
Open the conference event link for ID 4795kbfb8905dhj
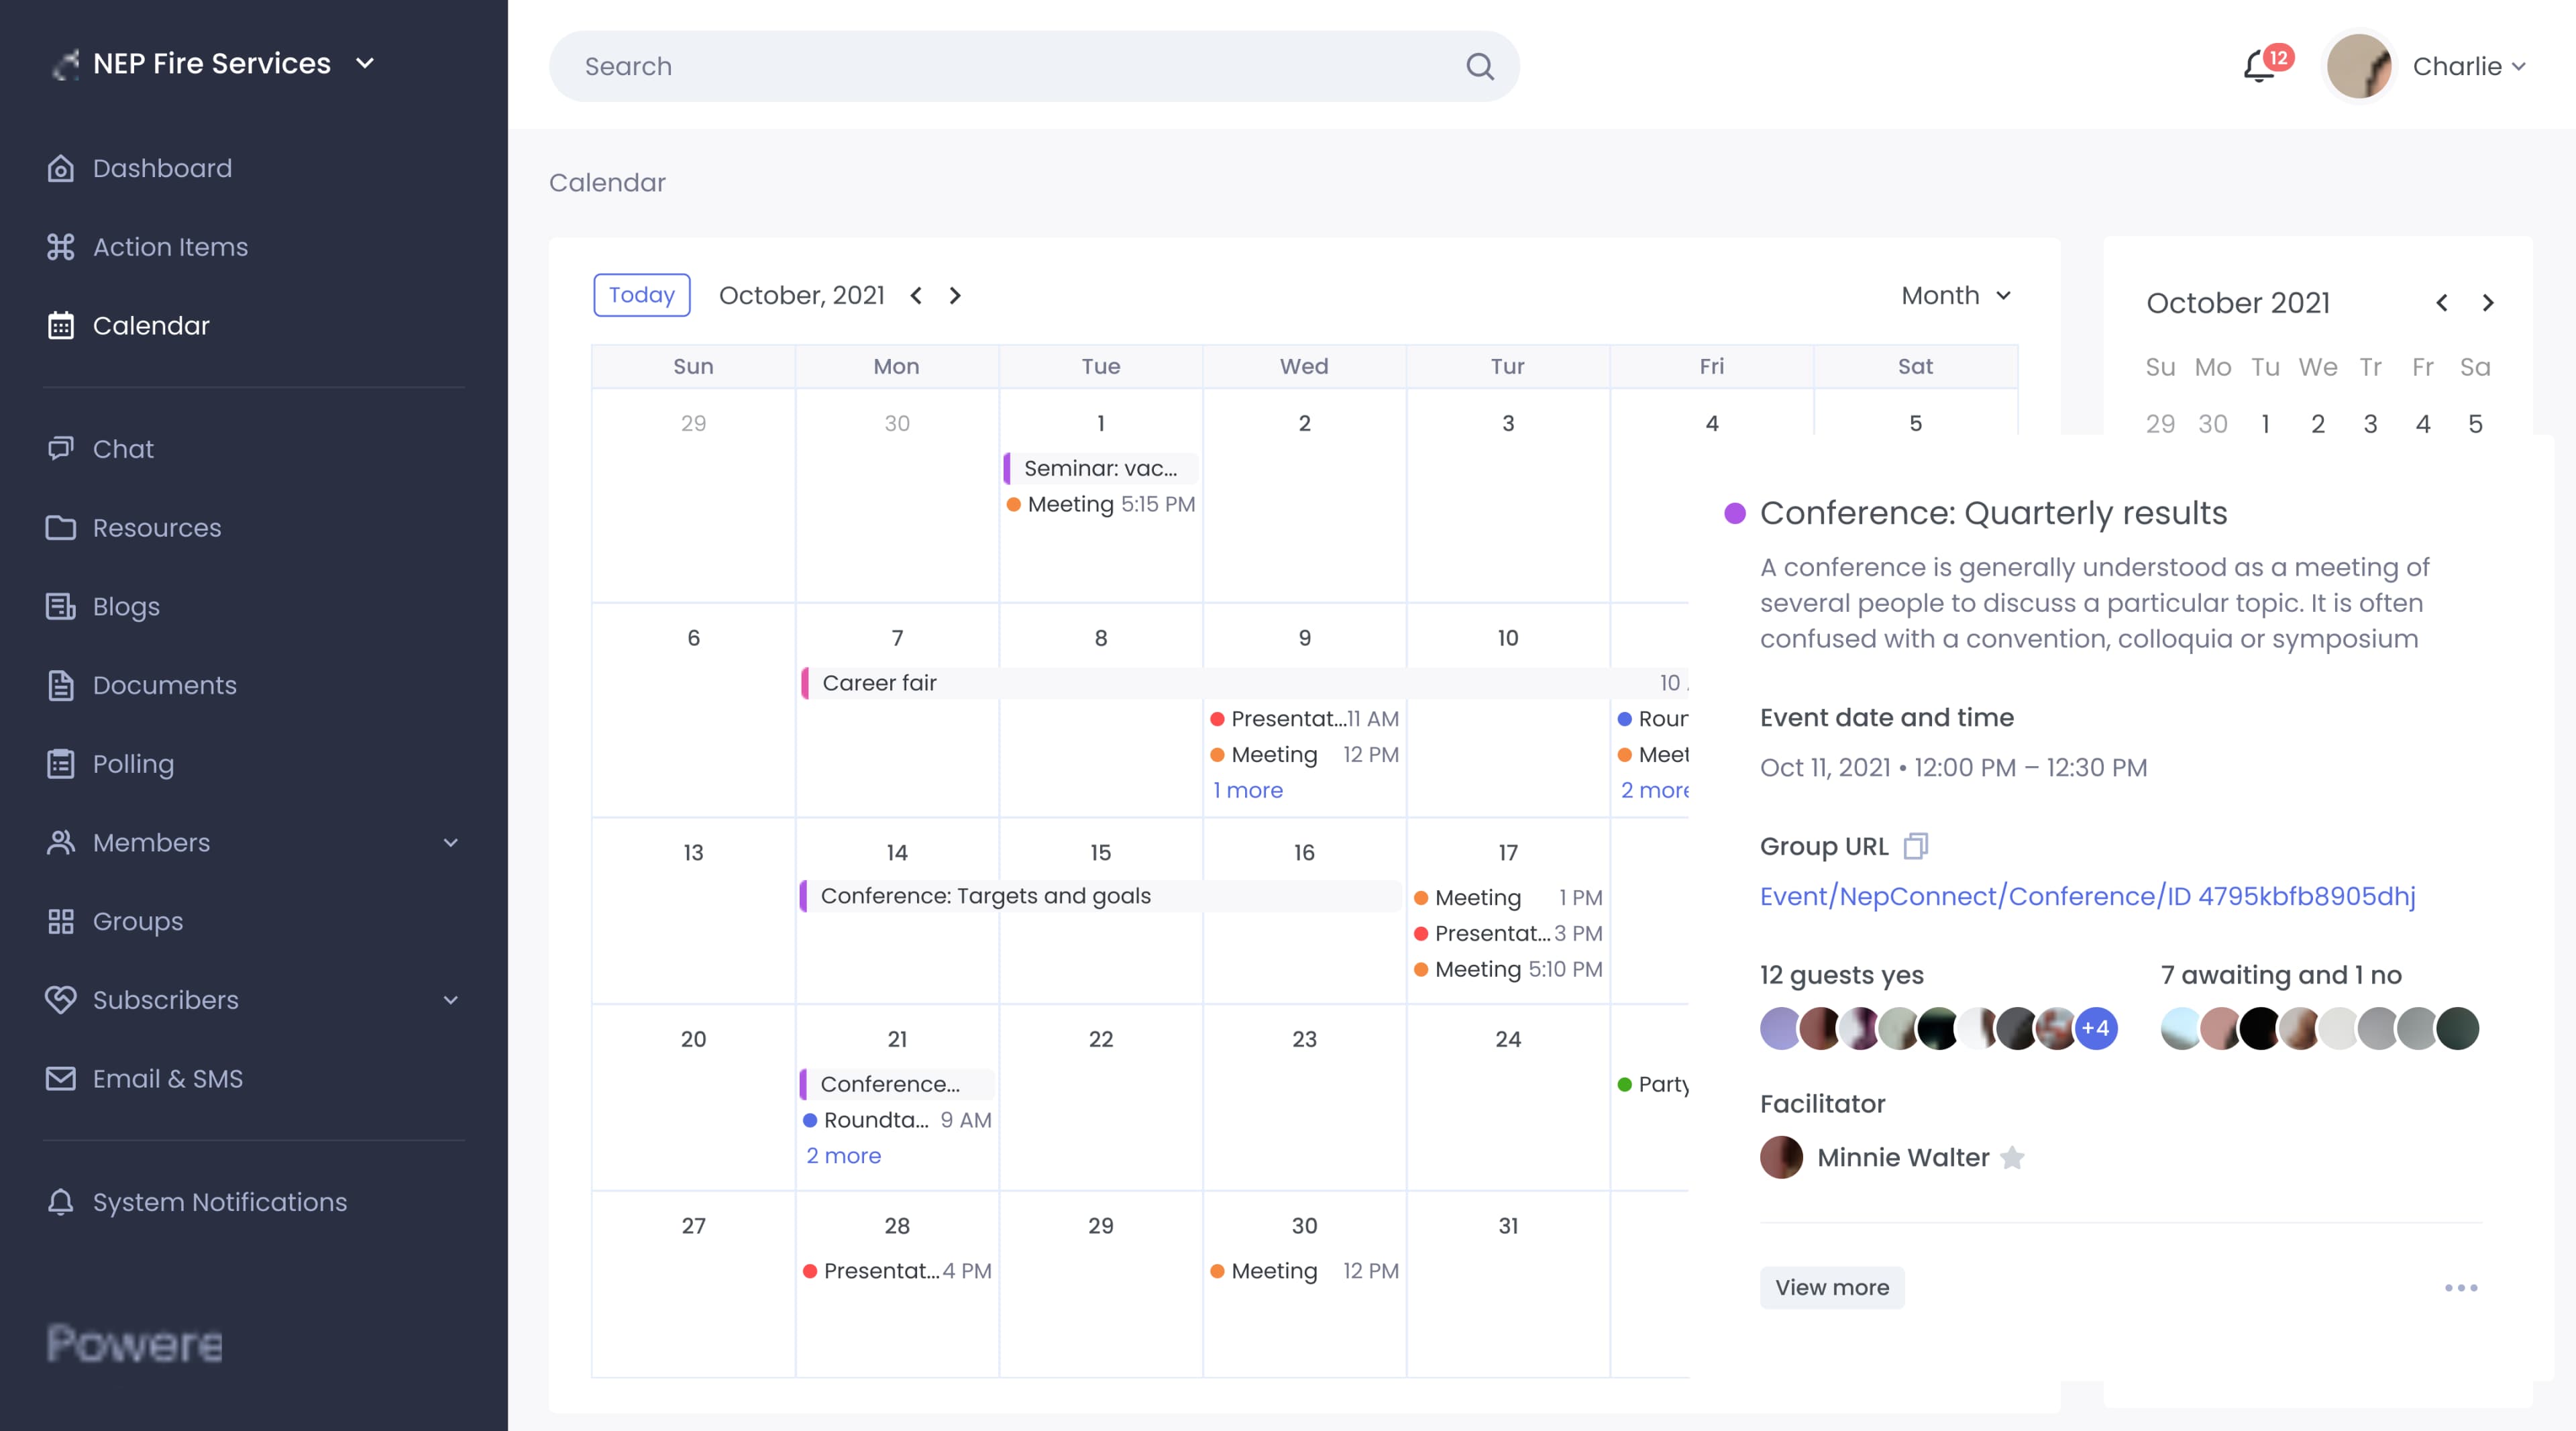pos(2087,896)
